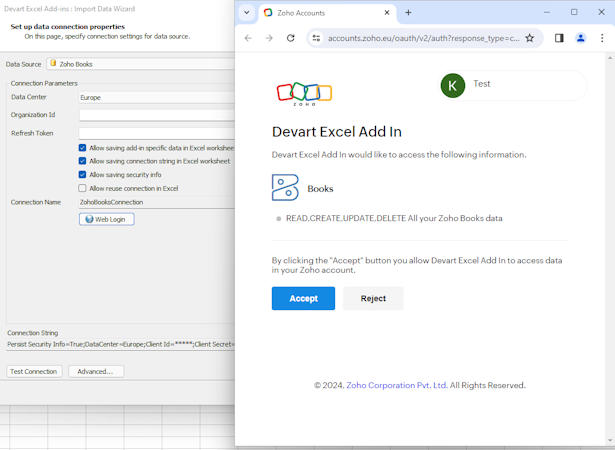The width and height of the screenshot is (615, 450).
Task: Uncheck Allow saving security info
Action: pos(82,175)
